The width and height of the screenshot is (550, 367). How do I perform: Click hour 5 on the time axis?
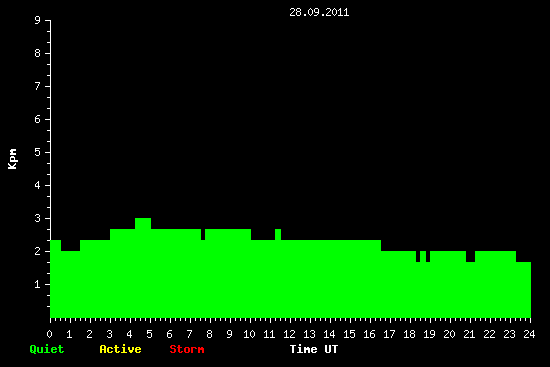point(149,334)
